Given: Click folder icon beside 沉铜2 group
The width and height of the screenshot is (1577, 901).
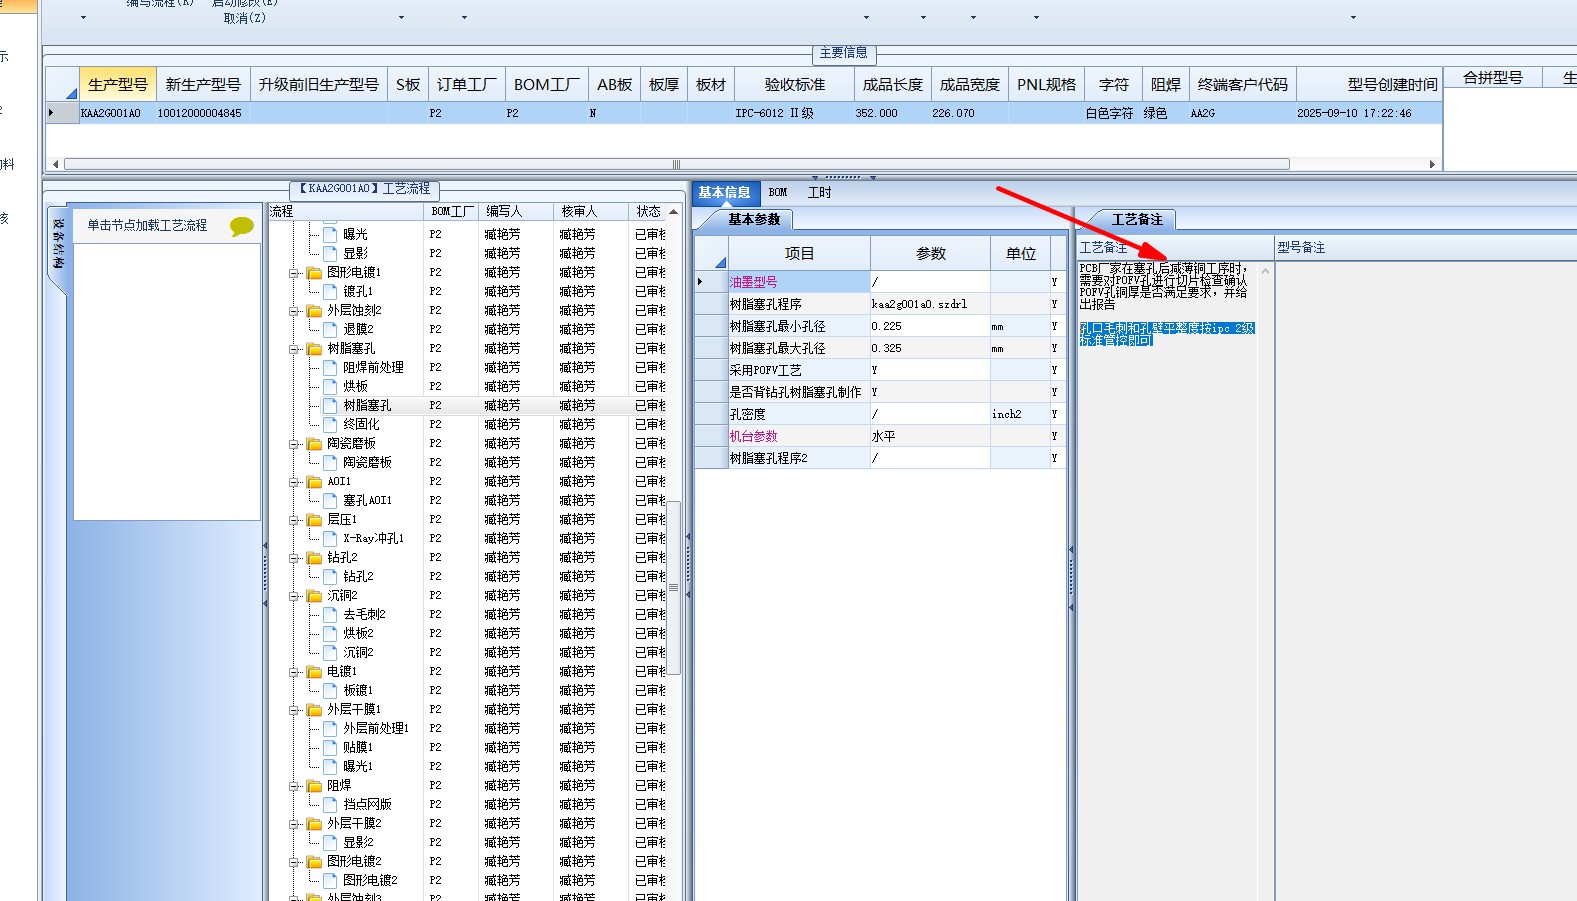Looking at the screenshot, I should (314, 595).
